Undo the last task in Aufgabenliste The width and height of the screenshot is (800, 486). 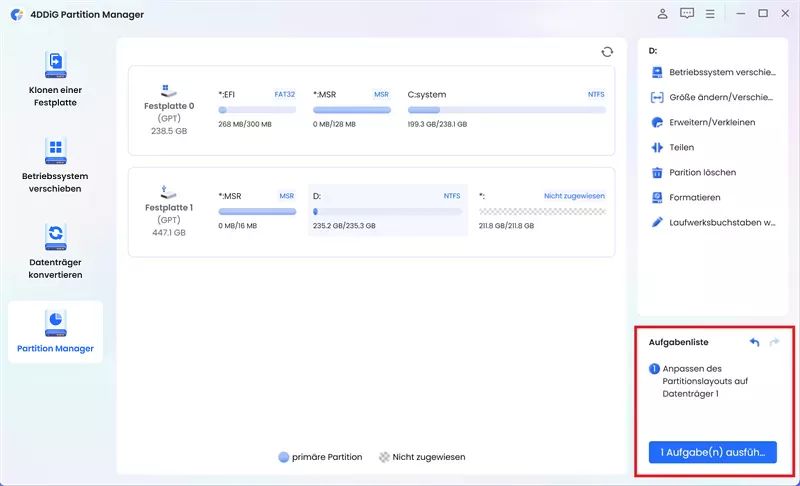point(755,342)
